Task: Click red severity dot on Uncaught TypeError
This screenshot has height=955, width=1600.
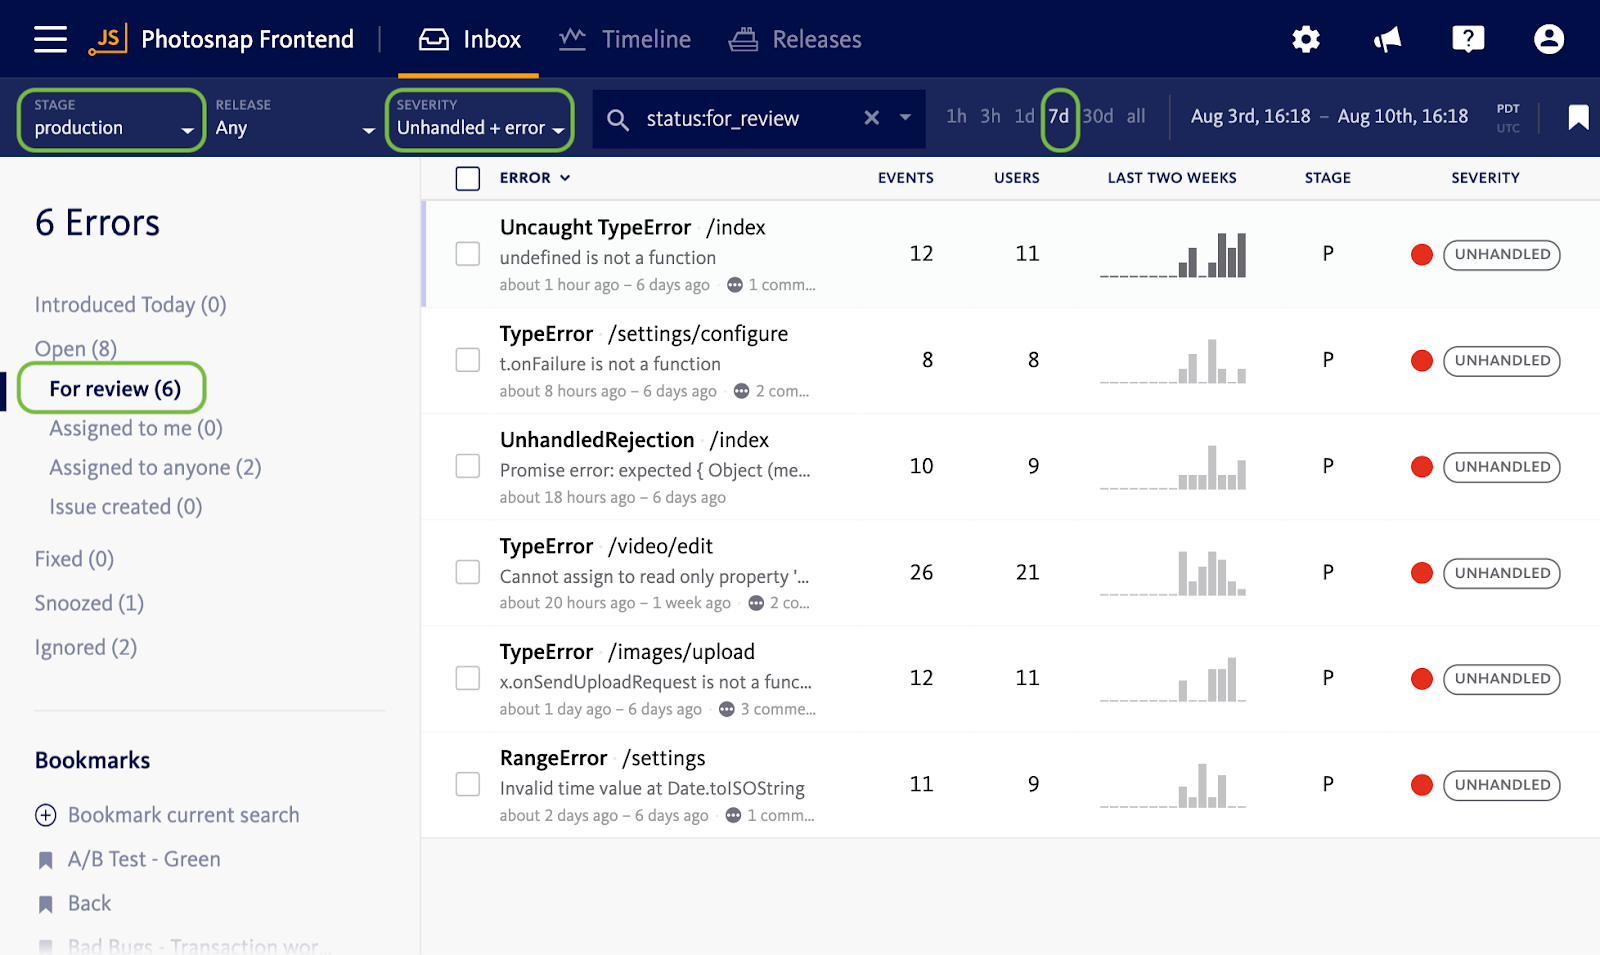Action: [x=1422, y=255]
